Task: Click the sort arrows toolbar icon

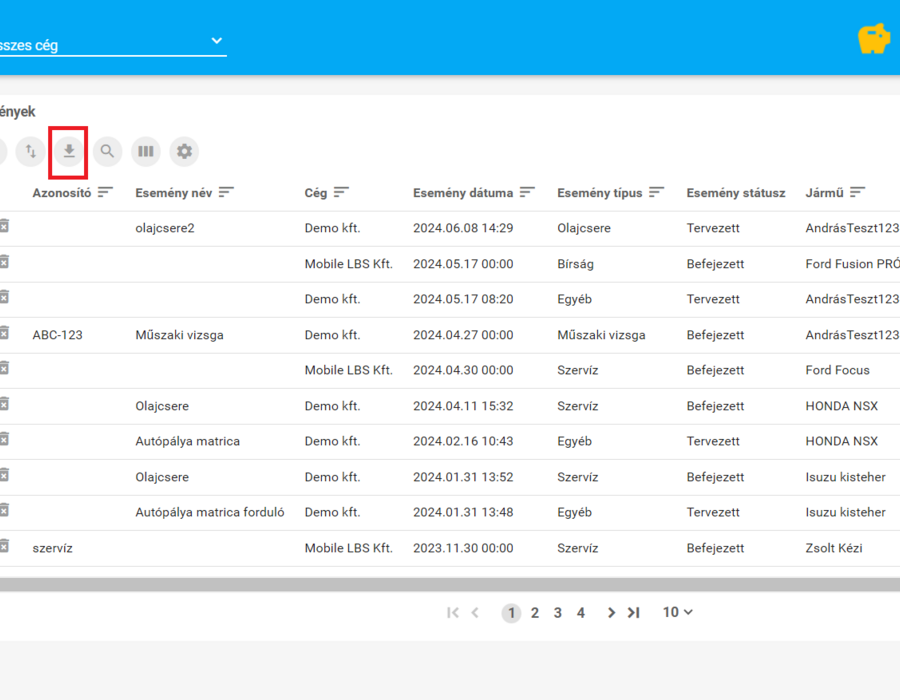Action: [30, 151]
